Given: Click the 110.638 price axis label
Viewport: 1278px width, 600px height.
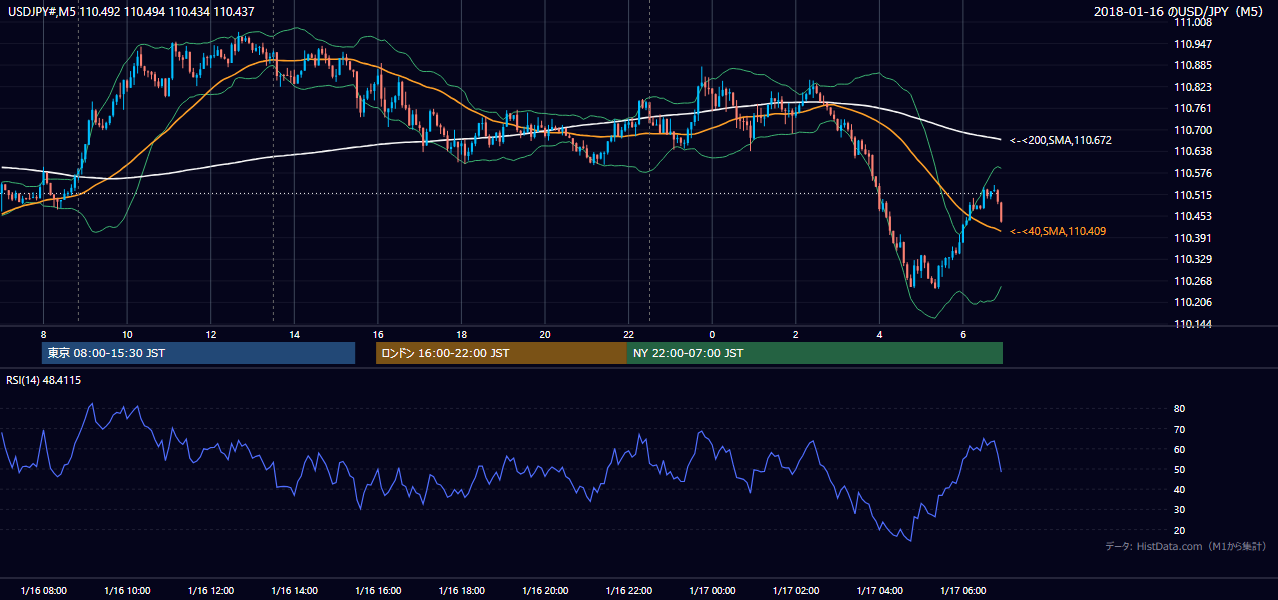Looking at the screenshot, I should pyautogui.click(x=1194, y=151).
